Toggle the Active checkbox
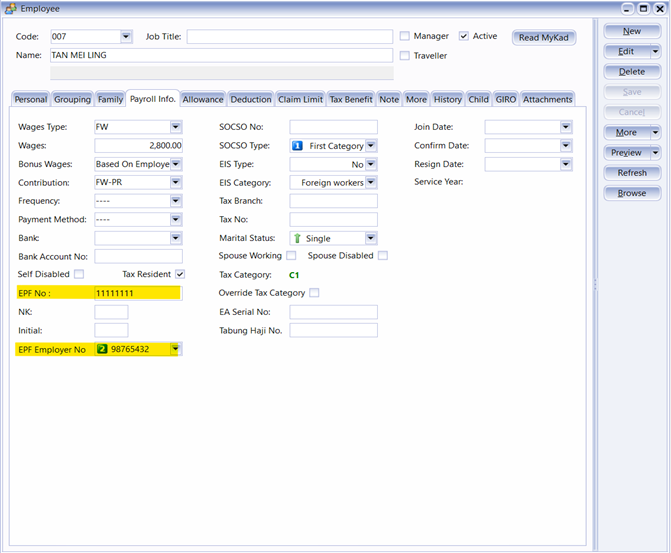The image size is (671, 553). [x=464, y=36]
